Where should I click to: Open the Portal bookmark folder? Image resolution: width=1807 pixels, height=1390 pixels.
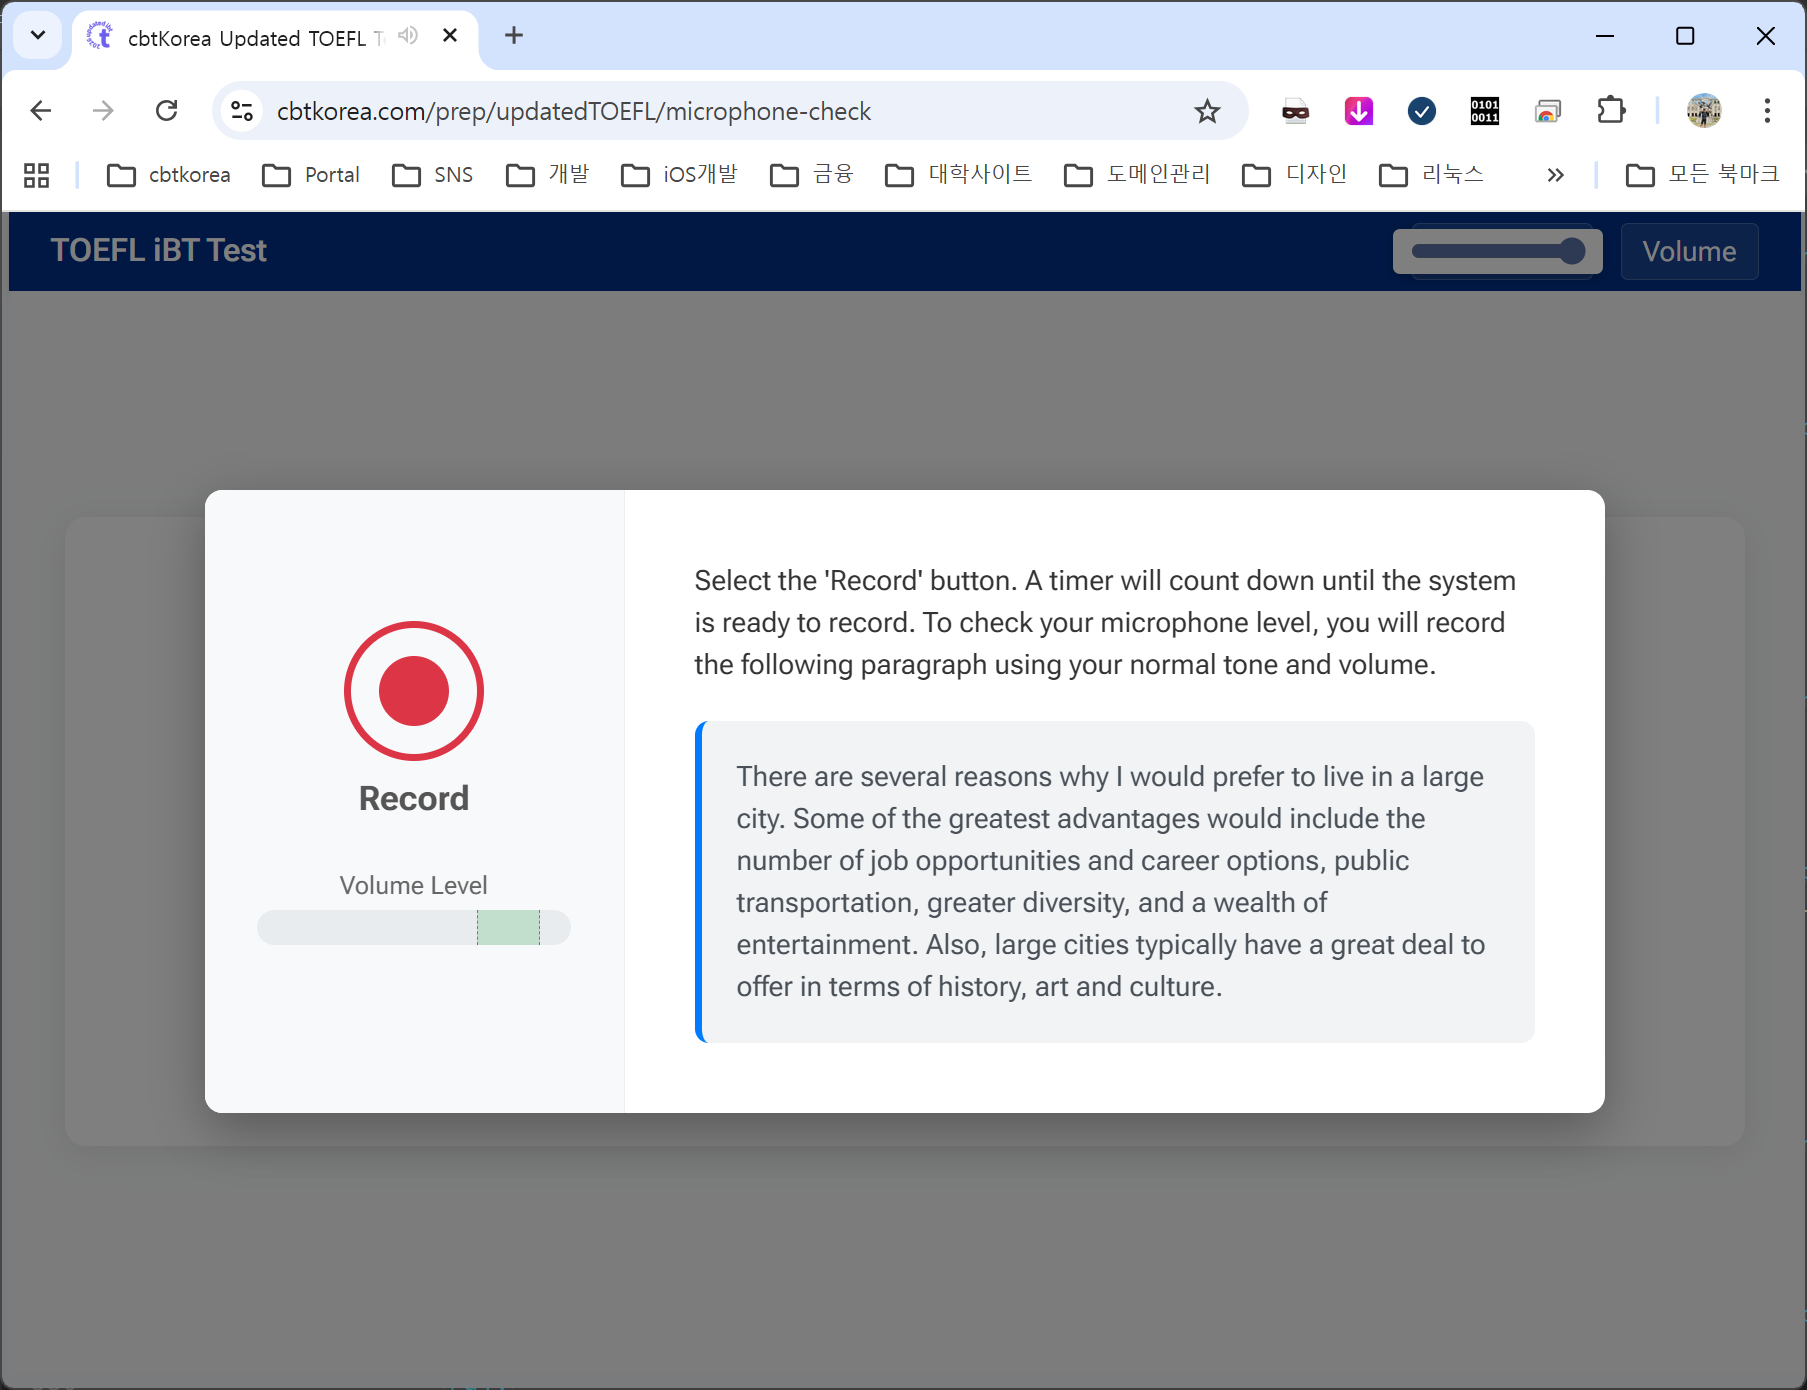click(311, 175)
